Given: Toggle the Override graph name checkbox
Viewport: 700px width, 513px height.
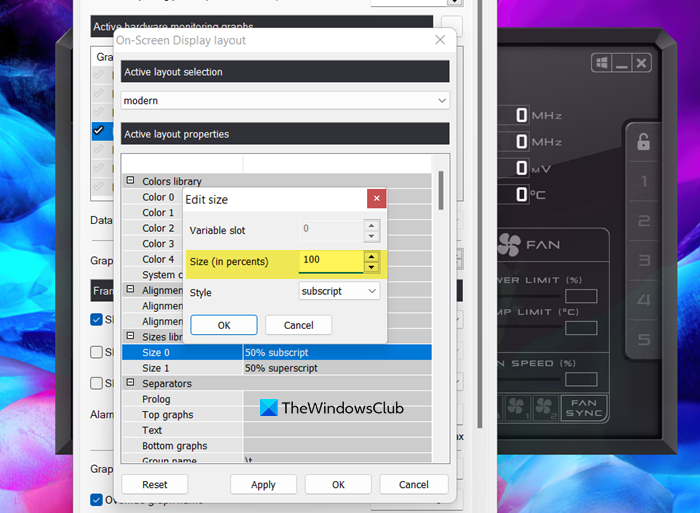Looking at the screenshot, I should tap(96, 500).
